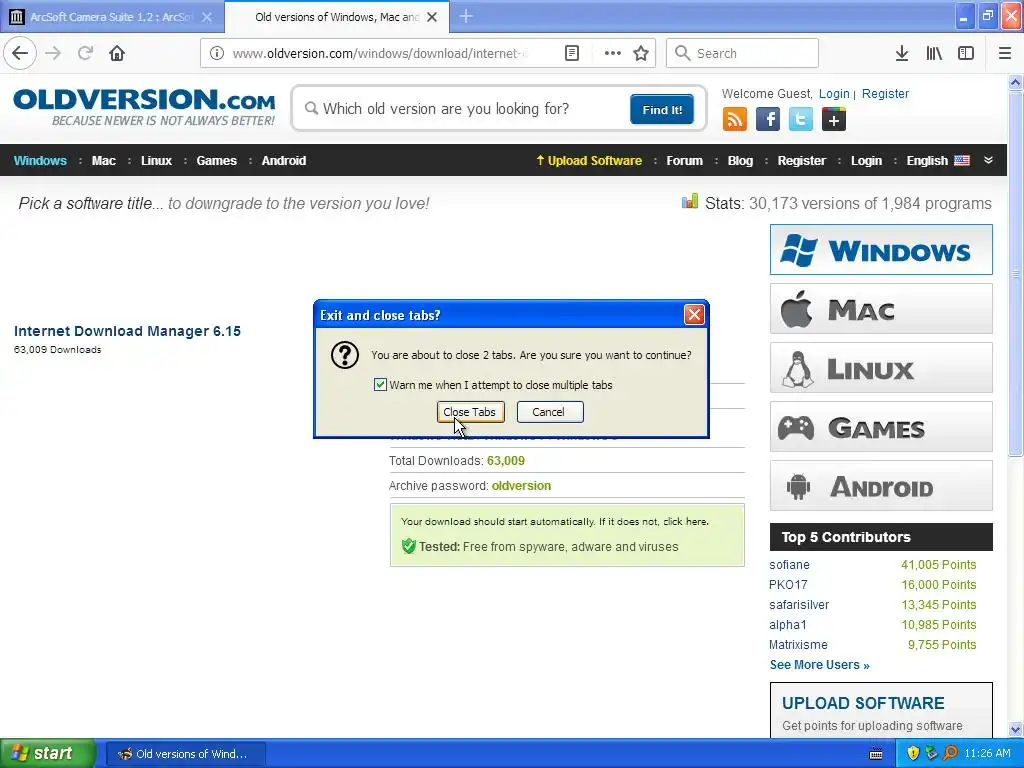Bookmark this page with the star icon
Image resolution: width=1024 pixels, height=768 pixels.
pyautogui.click(x=641, y=54)
